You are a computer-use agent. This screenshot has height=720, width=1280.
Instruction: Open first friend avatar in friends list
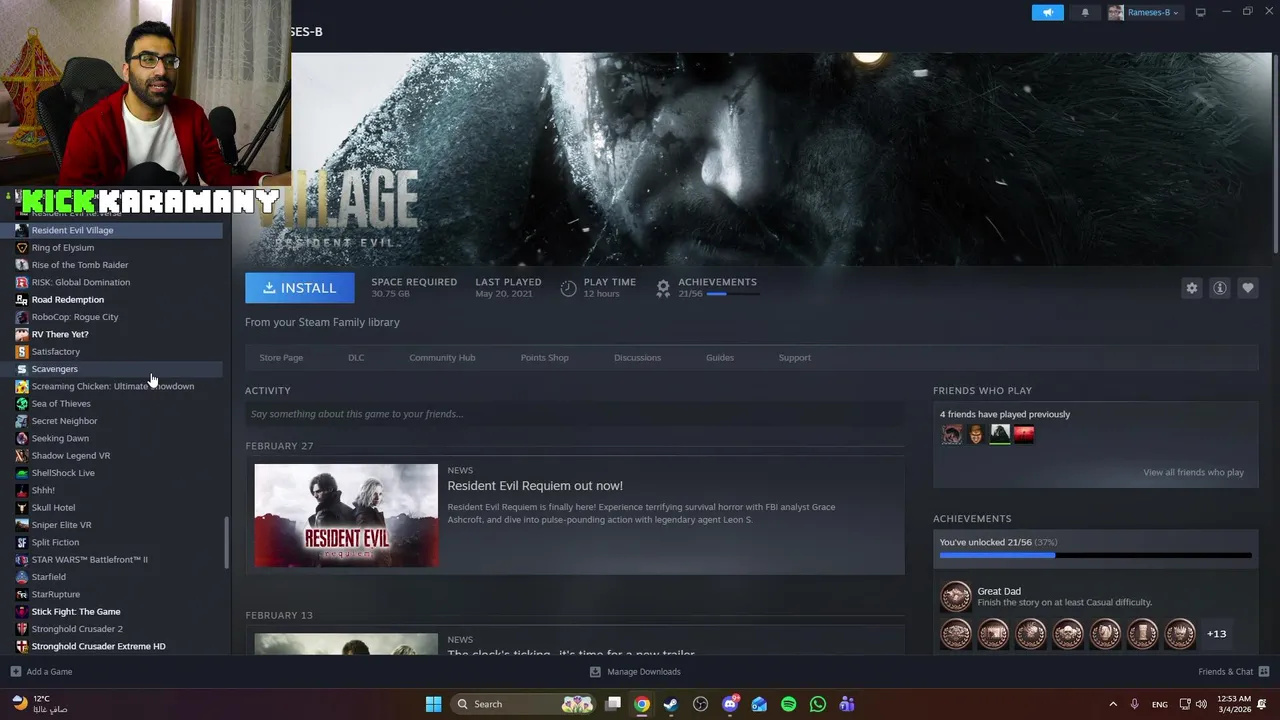(x=952, y=434)
